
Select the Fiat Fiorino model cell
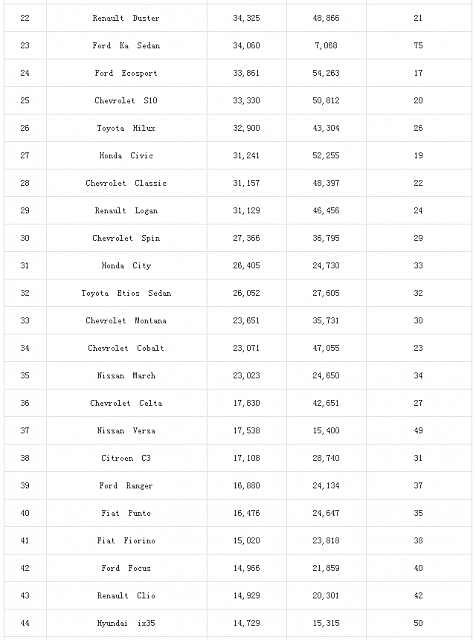pos(126,540)
